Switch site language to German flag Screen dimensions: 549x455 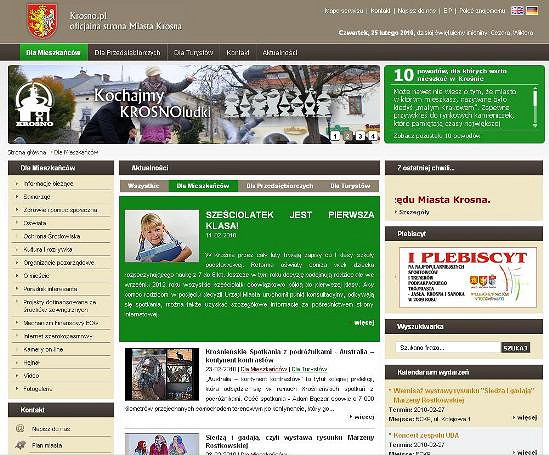532,10
